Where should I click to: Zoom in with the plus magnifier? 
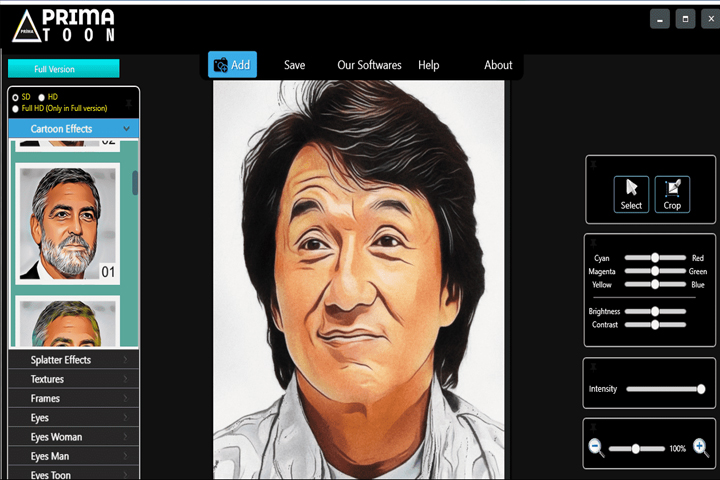coord(701,447)
